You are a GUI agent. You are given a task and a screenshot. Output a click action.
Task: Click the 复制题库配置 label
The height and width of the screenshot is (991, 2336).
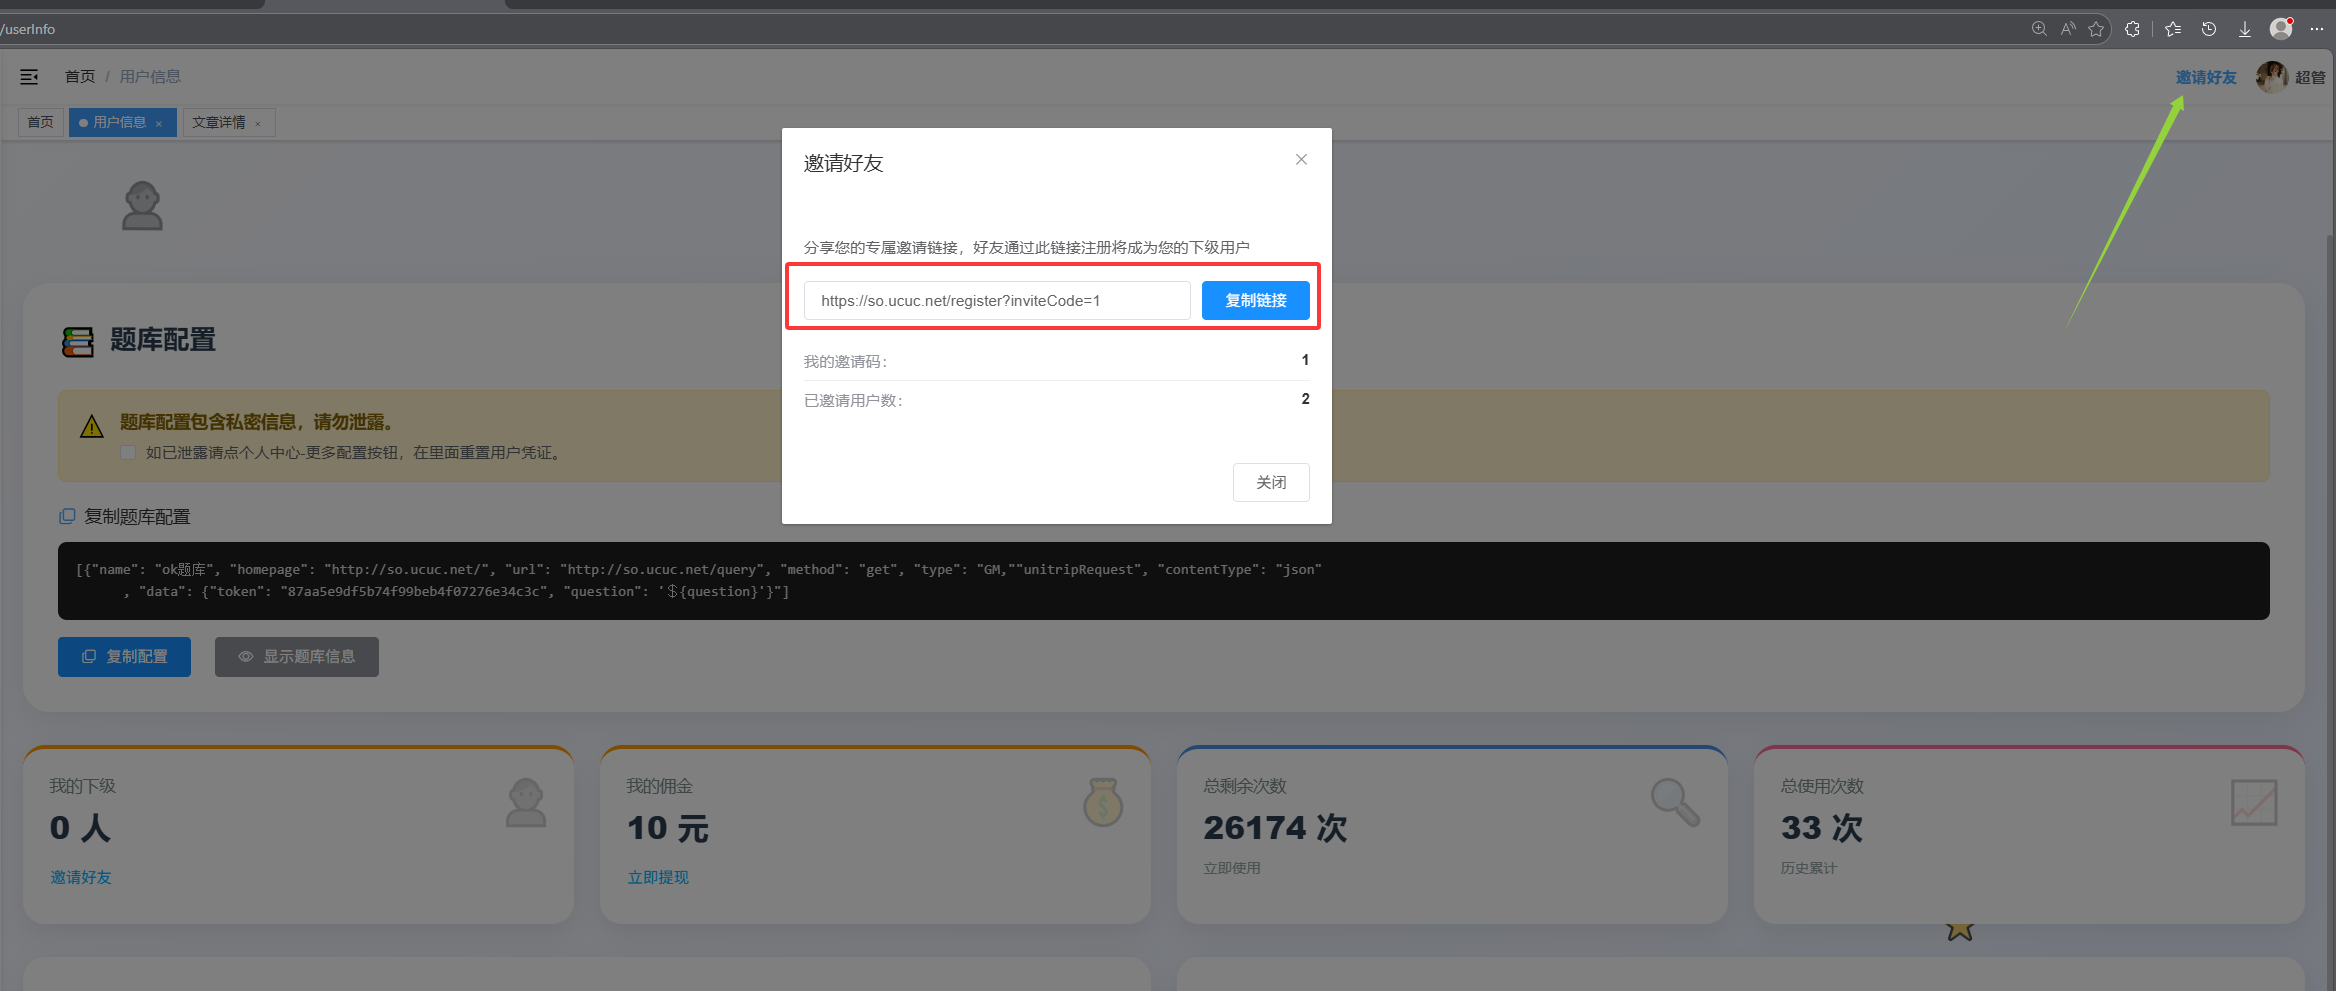pos(137,516)
